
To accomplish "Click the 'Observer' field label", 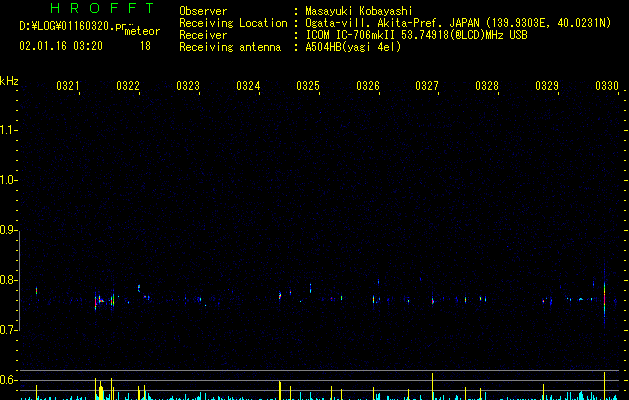I will [203, 11].
